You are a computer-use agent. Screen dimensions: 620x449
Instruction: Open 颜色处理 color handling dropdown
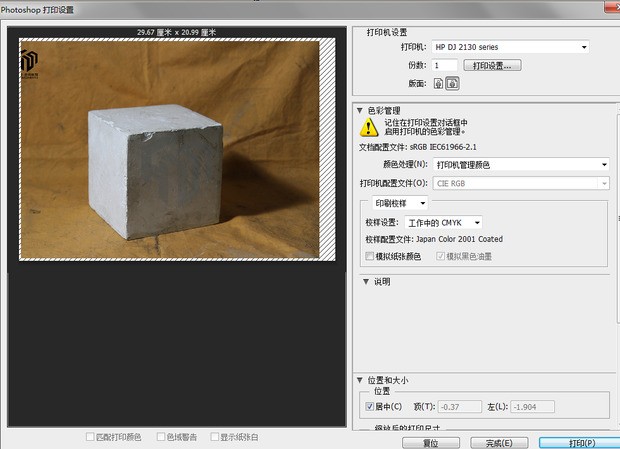tap(521, 164)
